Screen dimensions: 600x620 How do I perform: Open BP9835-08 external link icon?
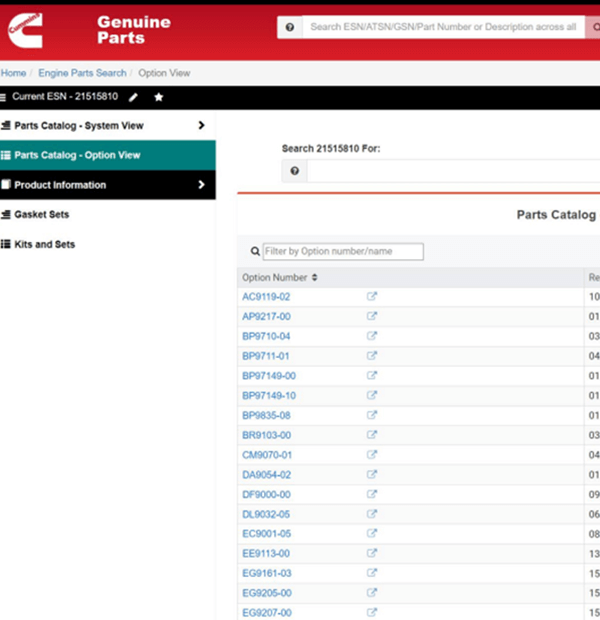pyautogui.click(x=372, y=415)
